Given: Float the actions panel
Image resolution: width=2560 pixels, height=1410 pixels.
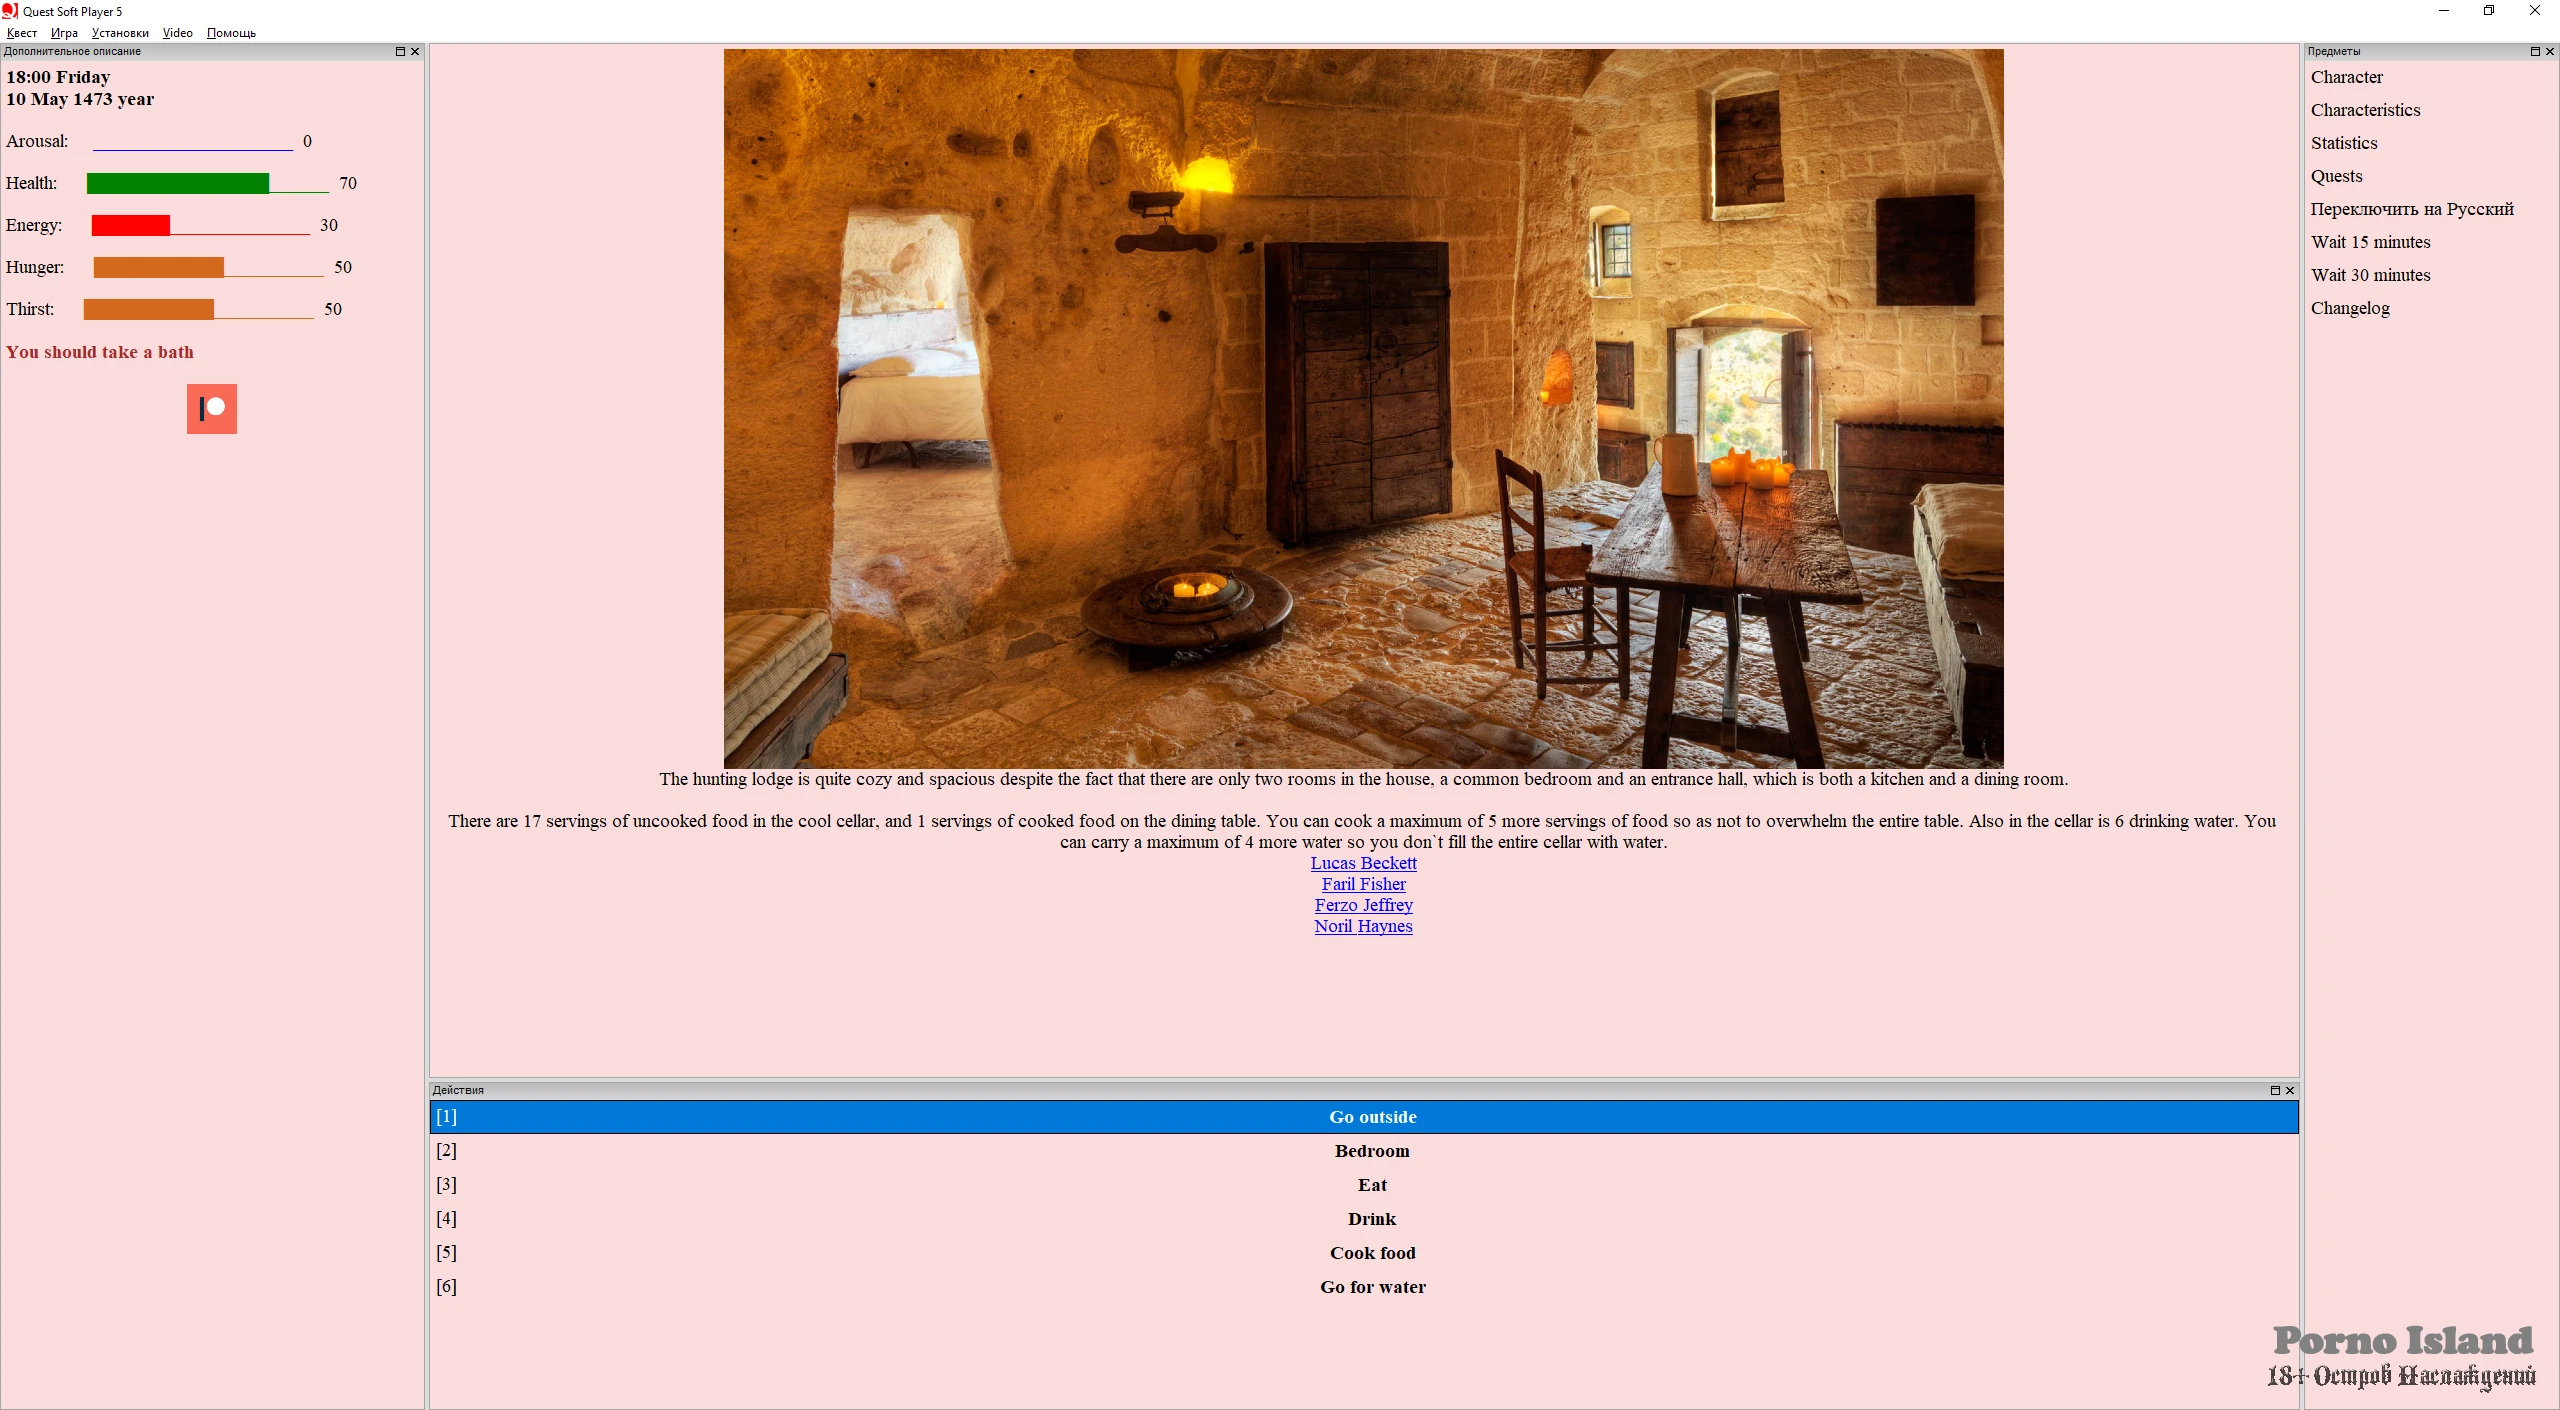Looking at the screenshot, I should pos(2275,1090).
